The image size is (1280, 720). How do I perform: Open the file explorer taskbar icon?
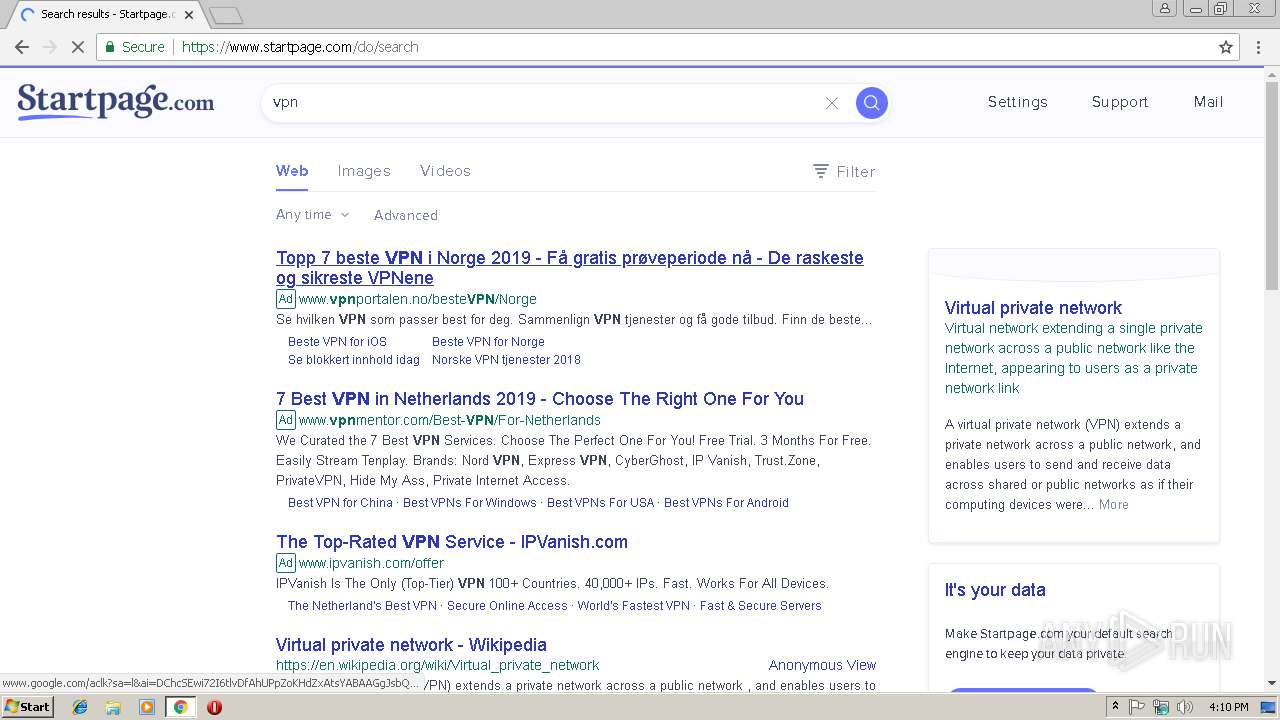[x=113, y=707]
